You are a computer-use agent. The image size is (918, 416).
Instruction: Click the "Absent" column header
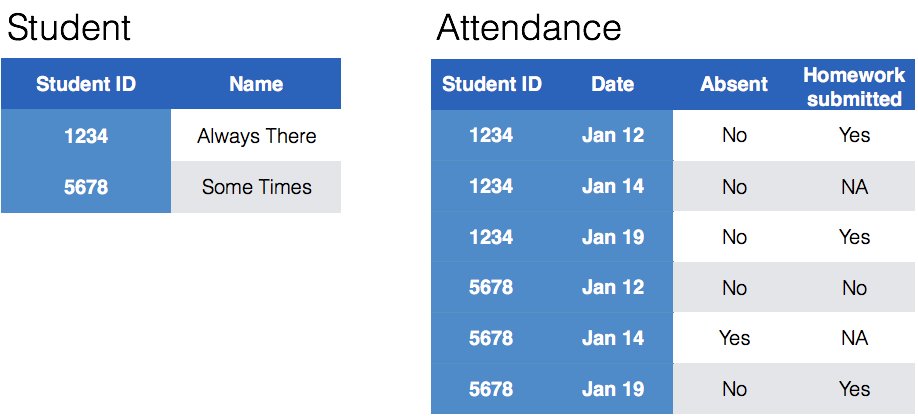coord(733,84)
